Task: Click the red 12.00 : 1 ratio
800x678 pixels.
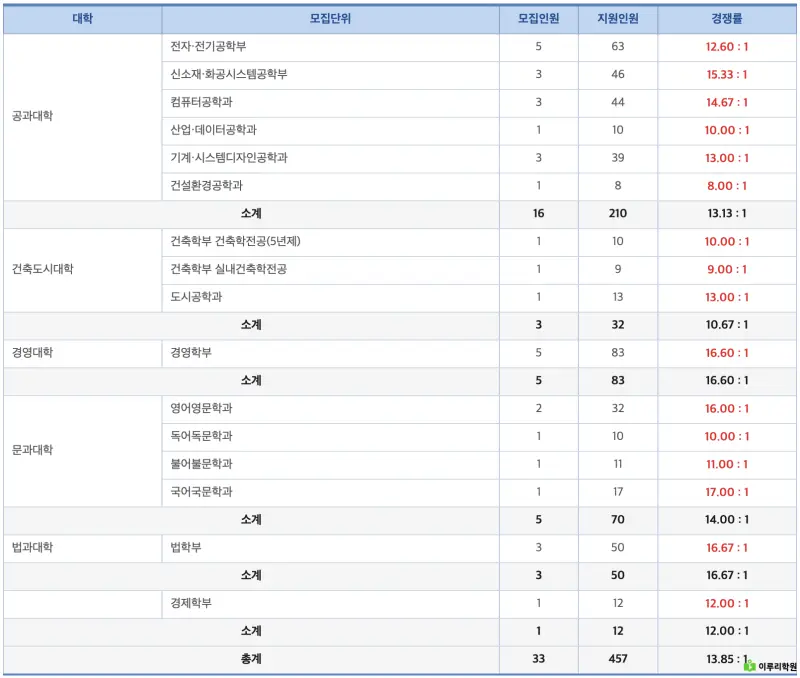Action: pos(727,604)
